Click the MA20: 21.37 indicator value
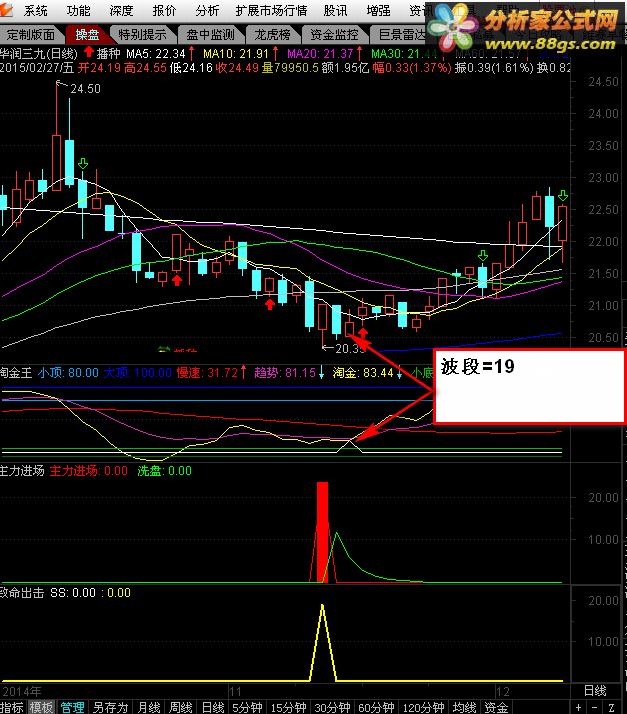This screenshot has height=714, width=627. 320,54
